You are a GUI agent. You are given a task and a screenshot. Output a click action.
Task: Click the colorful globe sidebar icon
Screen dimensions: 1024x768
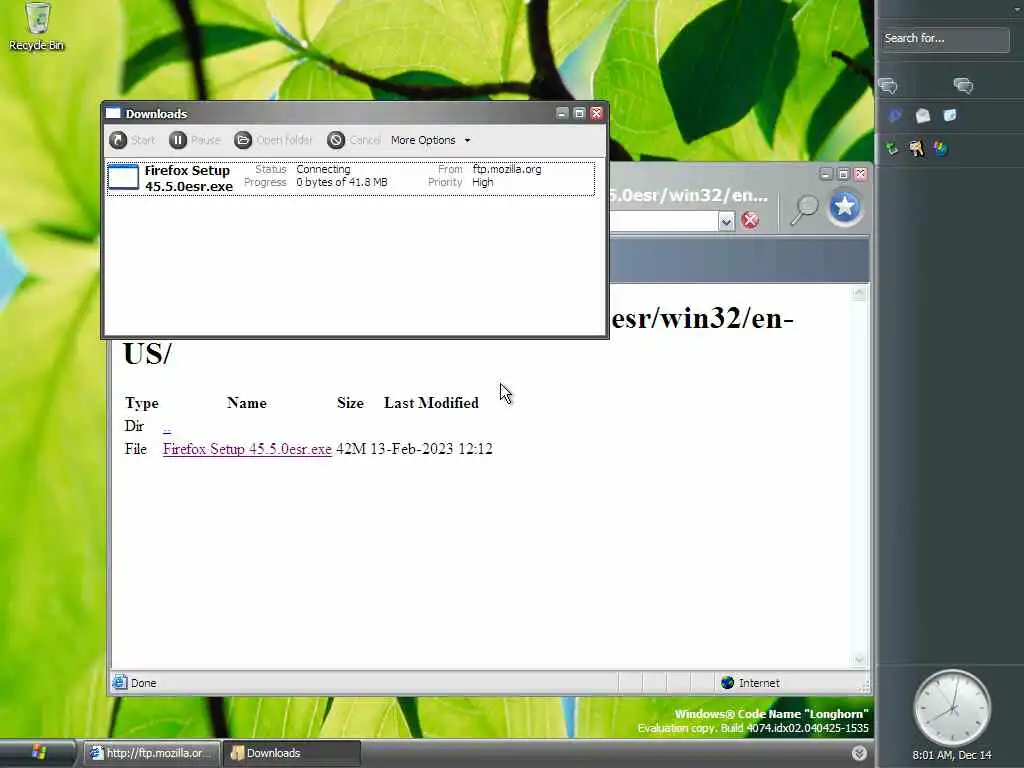point(940,149)
